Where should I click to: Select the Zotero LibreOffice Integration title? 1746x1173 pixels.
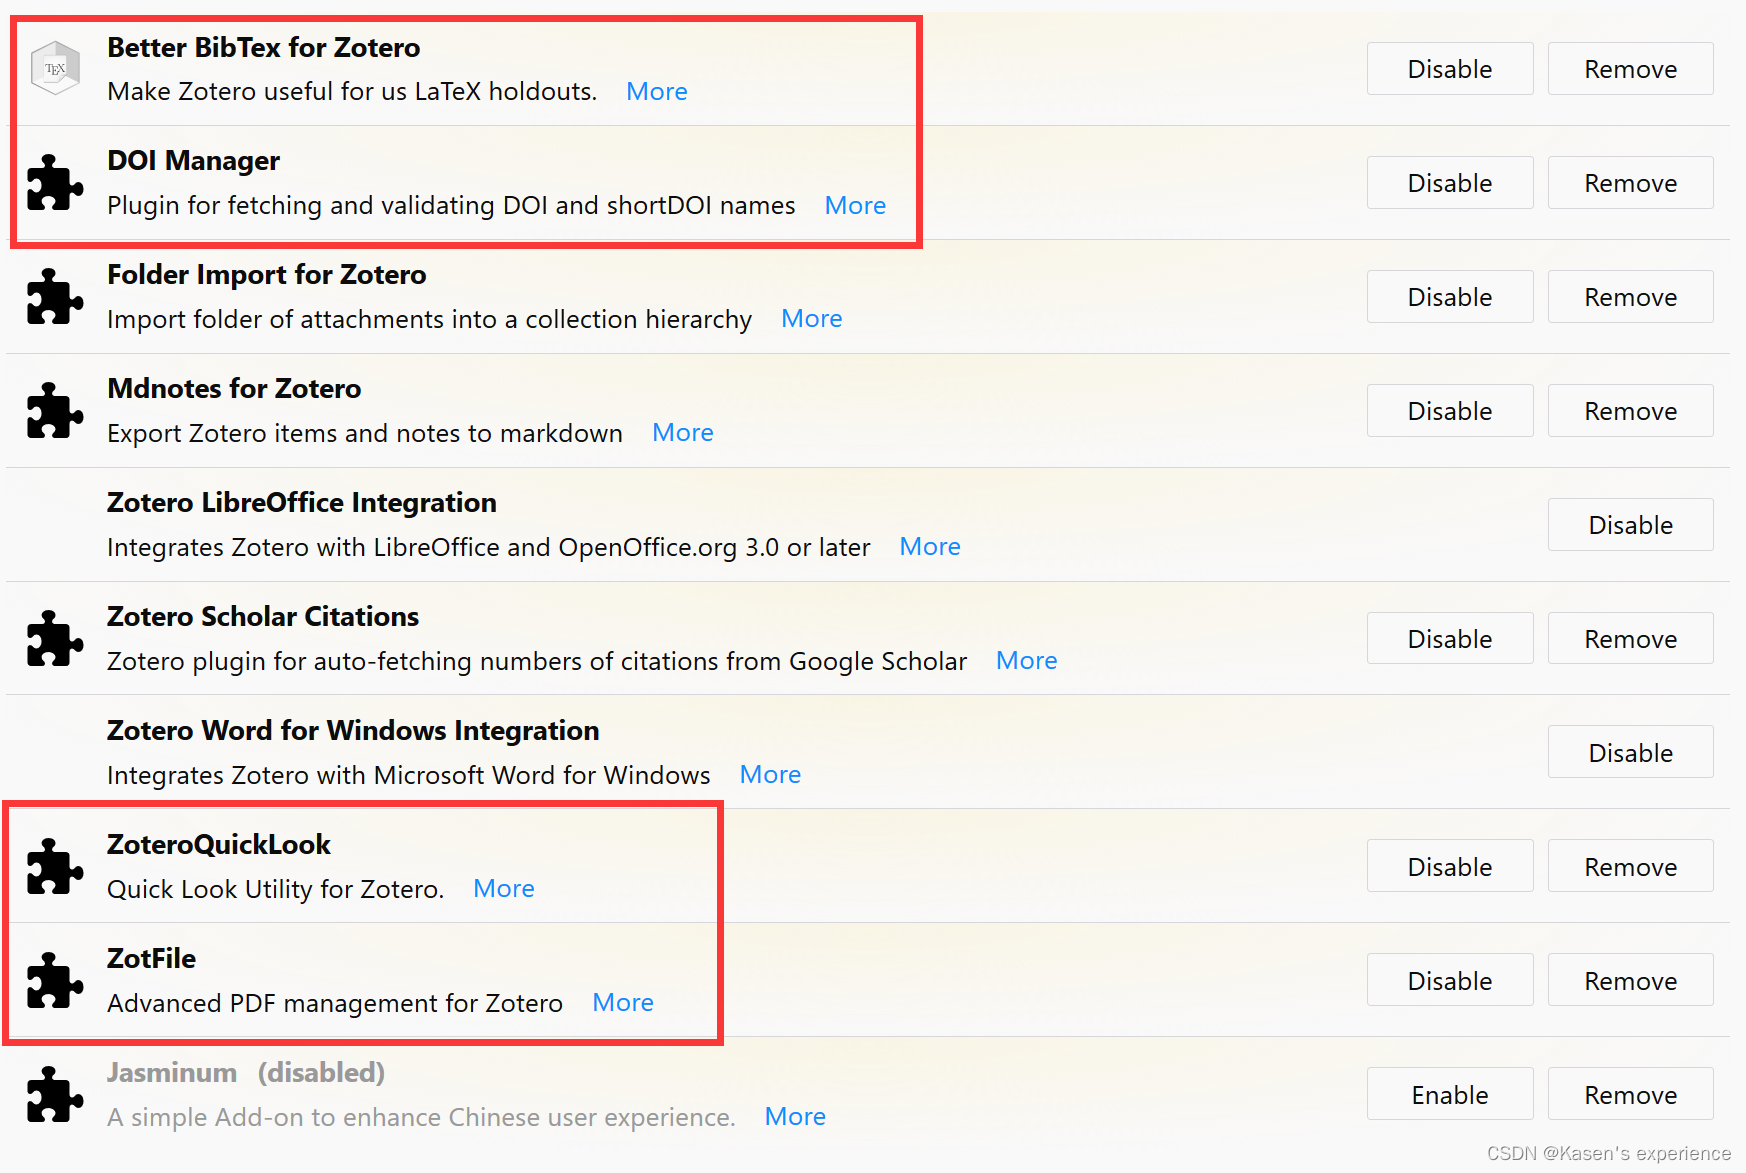(x=302, y=502)
